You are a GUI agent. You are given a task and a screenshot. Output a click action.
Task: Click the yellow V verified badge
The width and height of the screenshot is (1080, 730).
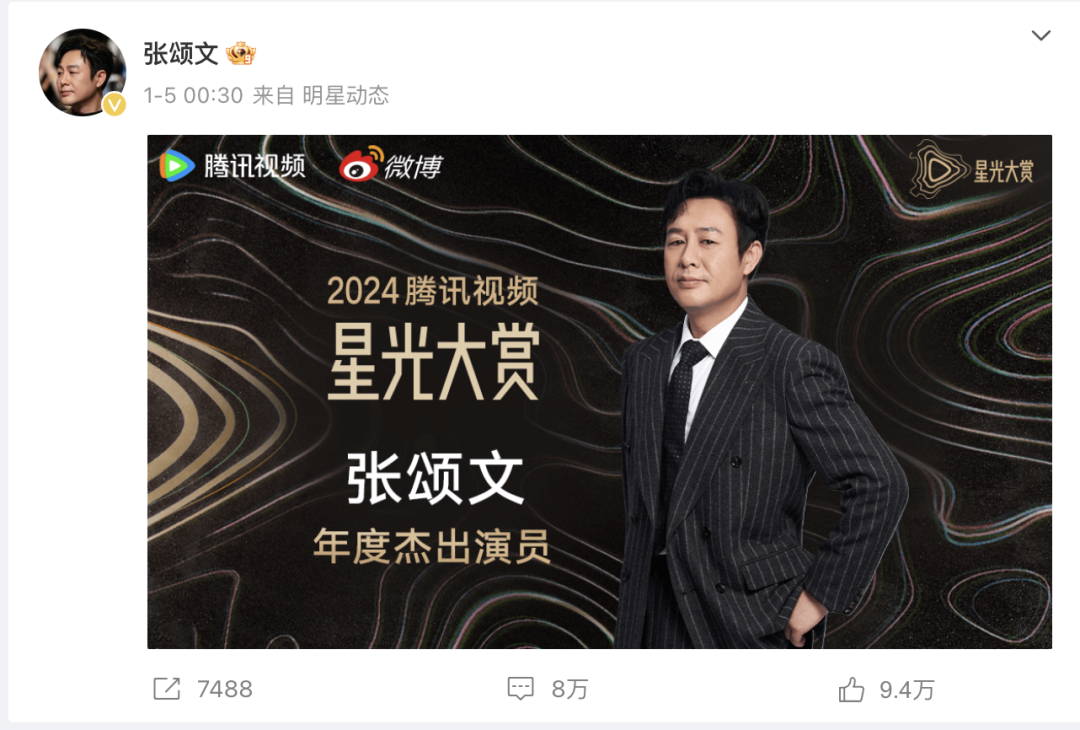pyautogui.click(x=114, y=105)
